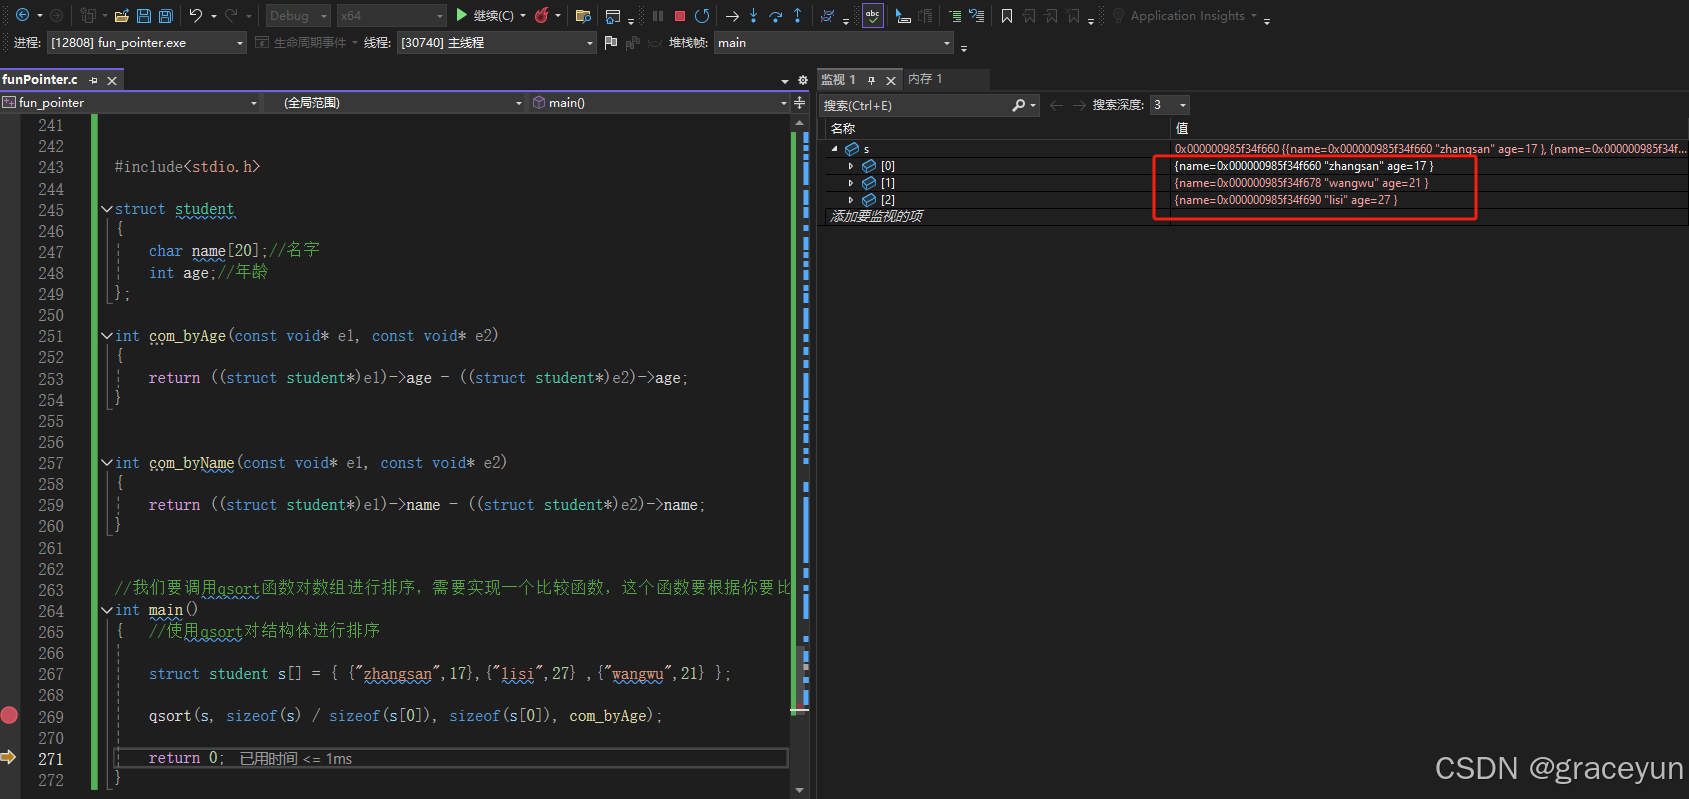
Task: Open the x64 platform dropdown
Action: click(x=391, y=15)
